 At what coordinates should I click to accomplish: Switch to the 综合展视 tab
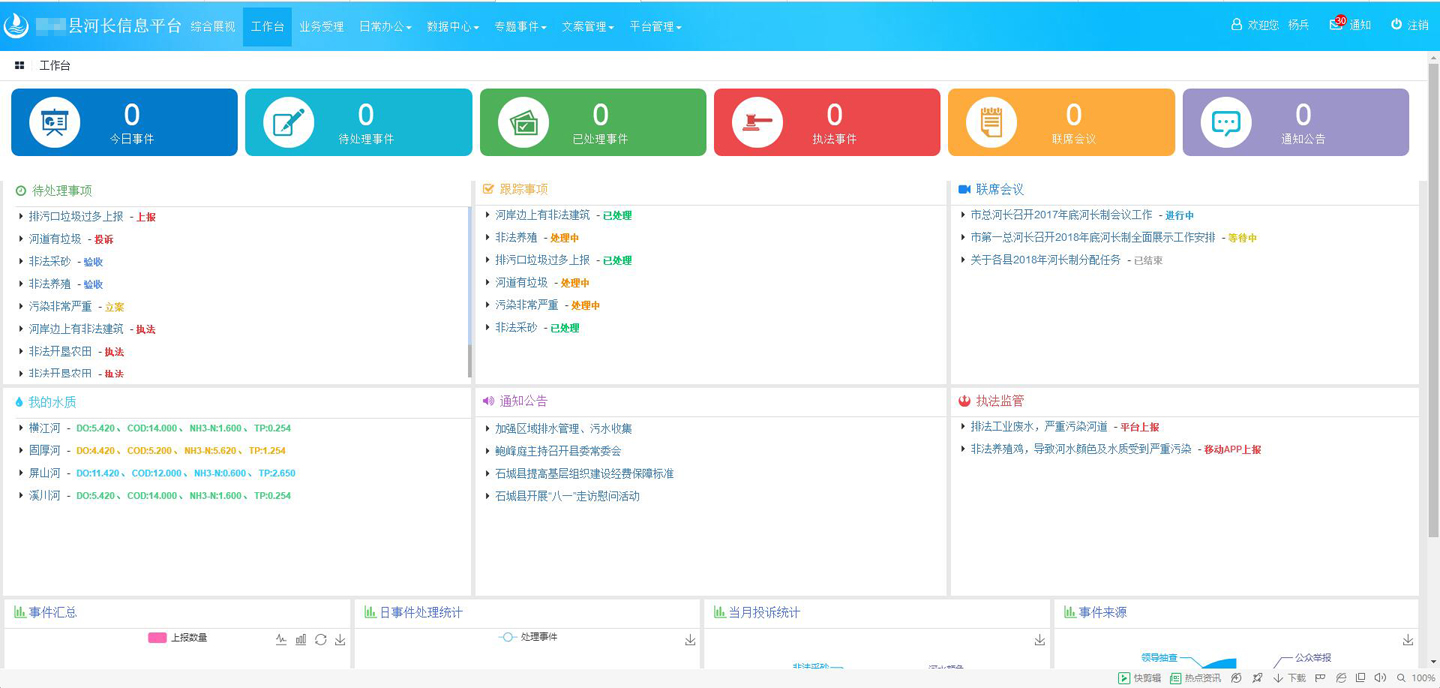214,27
